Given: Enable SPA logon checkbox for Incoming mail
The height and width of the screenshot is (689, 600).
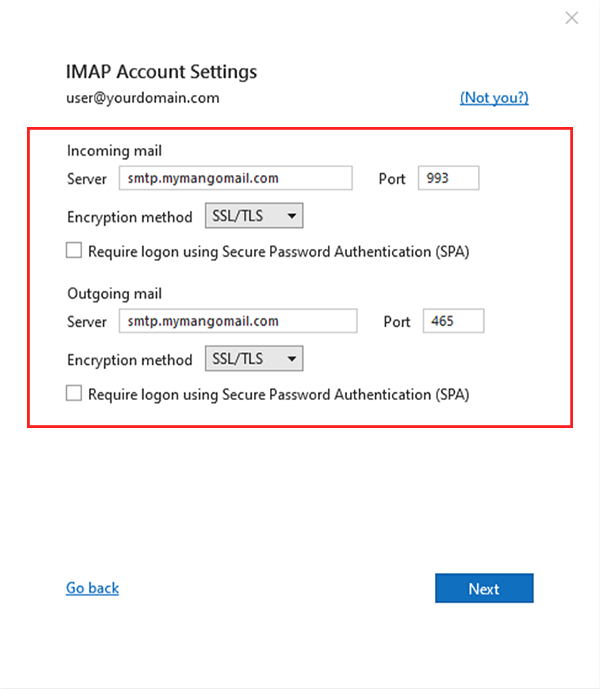Looking at the screenshot, I should pos(74,250).
